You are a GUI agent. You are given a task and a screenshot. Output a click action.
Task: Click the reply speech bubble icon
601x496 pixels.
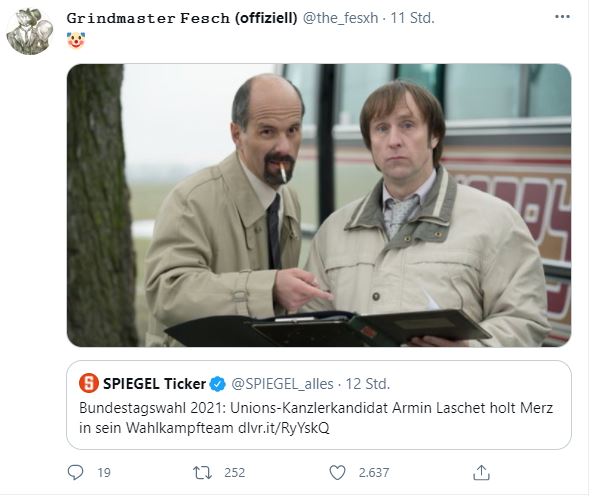(76, 471)
